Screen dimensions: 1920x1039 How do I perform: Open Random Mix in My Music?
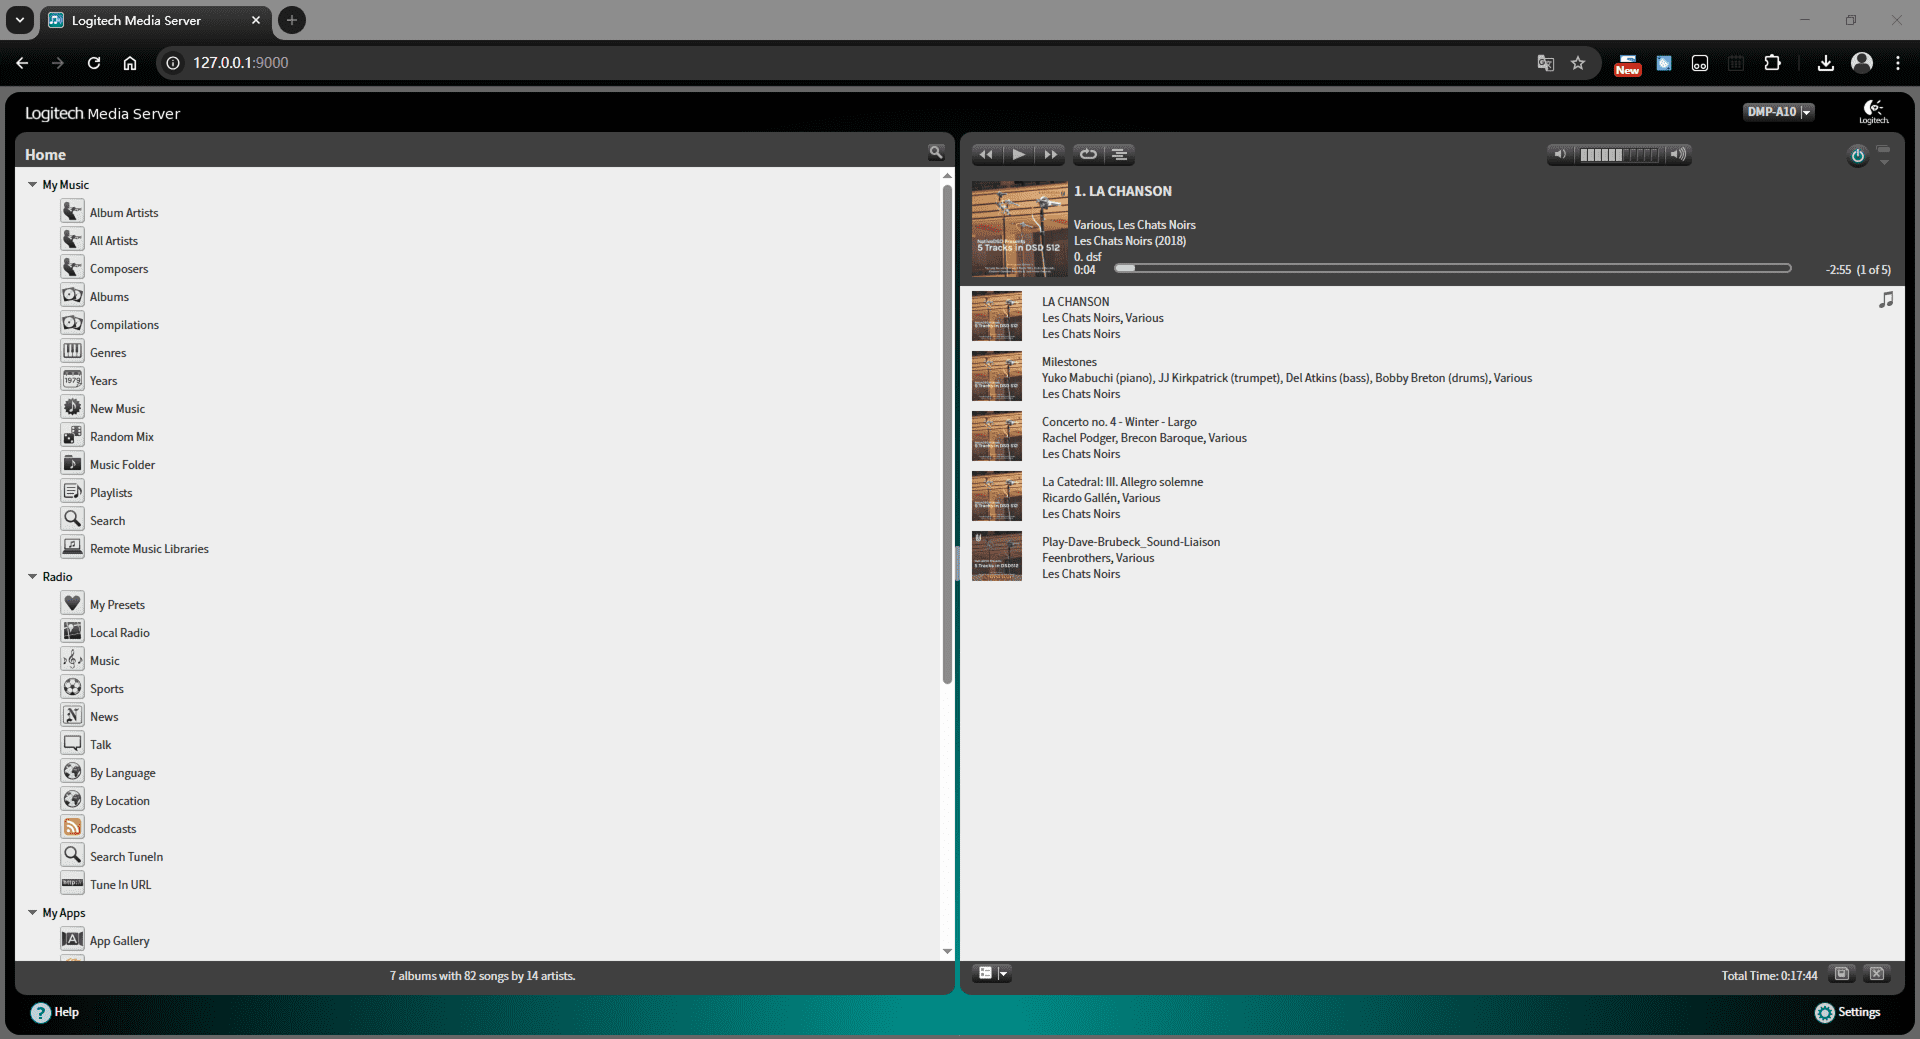[x=121, y=437]
